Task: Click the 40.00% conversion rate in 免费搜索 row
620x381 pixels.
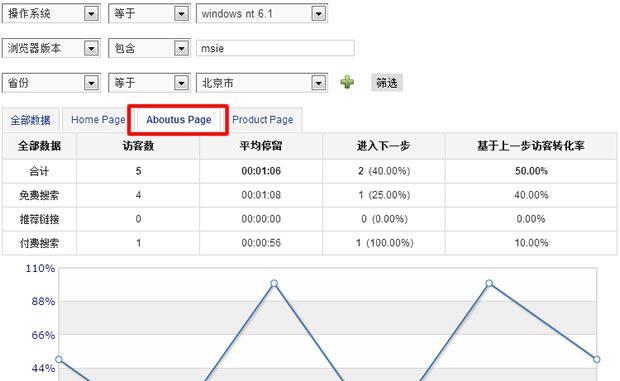Action: click(x=531, y=195)
